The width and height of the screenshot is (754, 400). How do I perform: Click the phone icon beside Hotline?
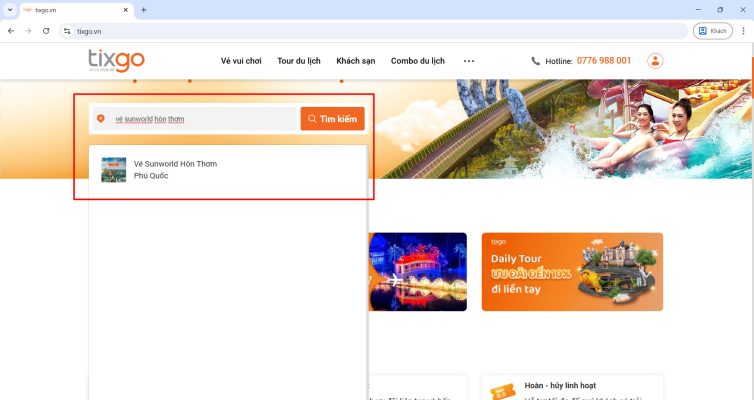[536, 61]
